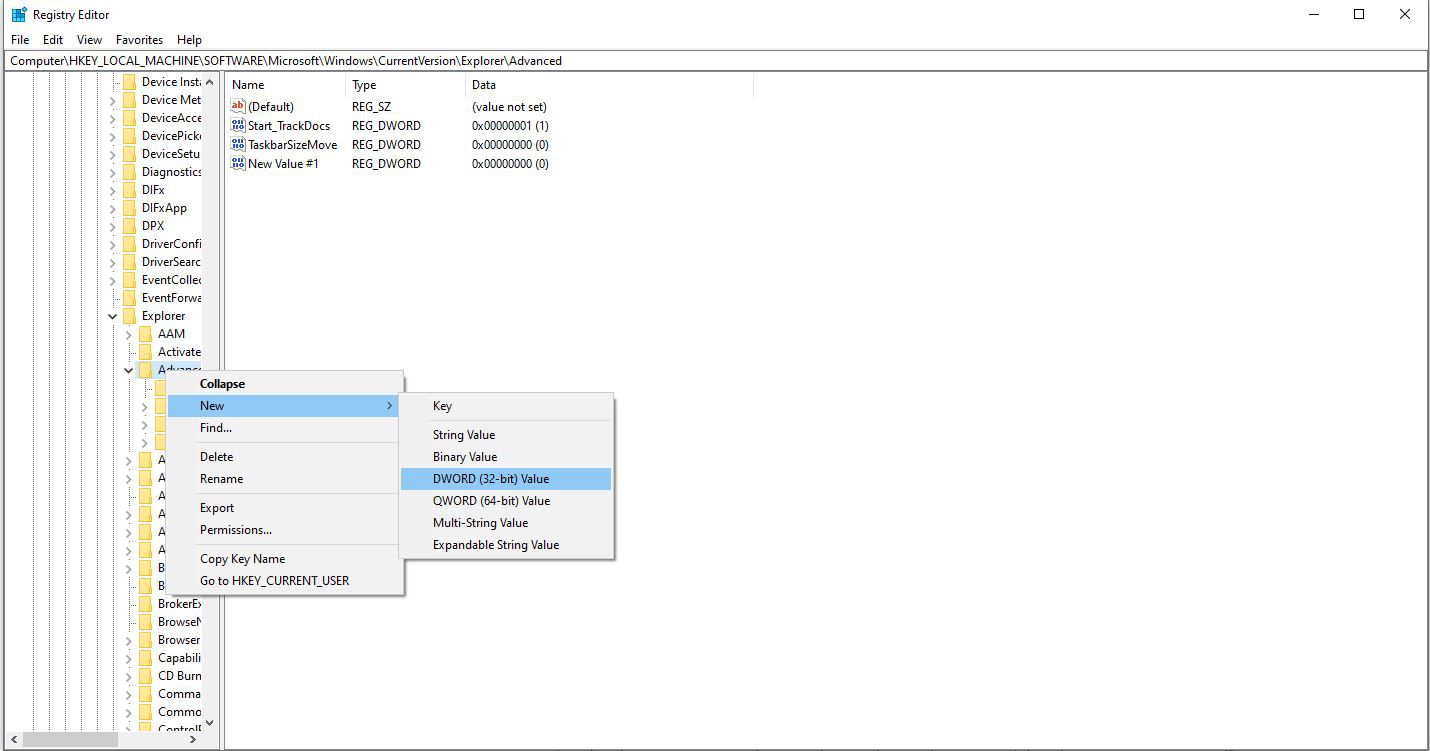The height and width of the screenshot is (751, 1430).
Task: Create a new Expandable String Value
Action: tap(506, 545)
